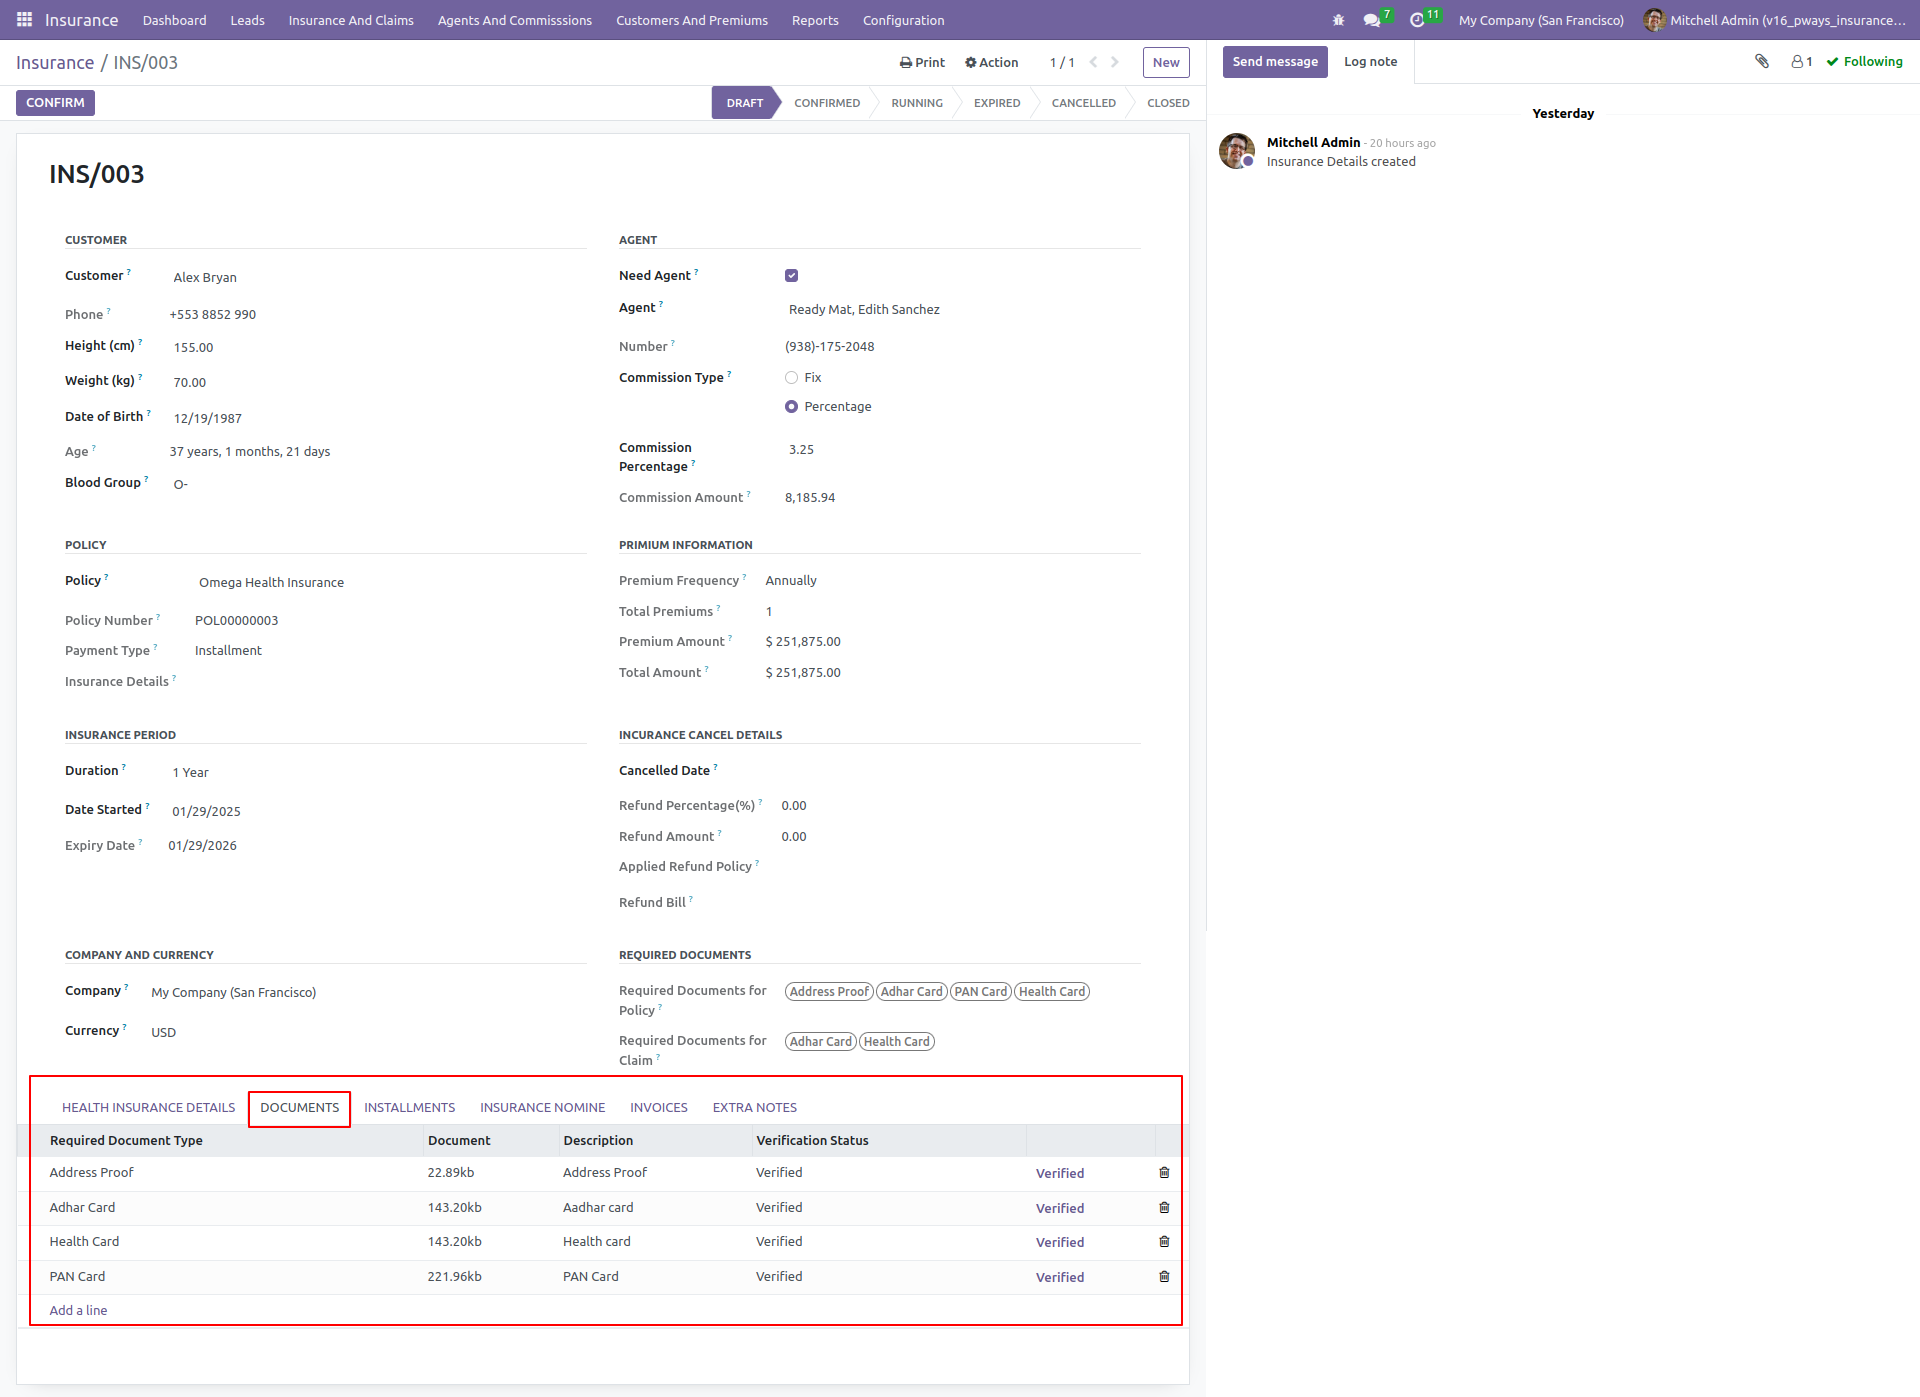
Task: Click the paperclip attachments icon
Action: (1762, 62)
